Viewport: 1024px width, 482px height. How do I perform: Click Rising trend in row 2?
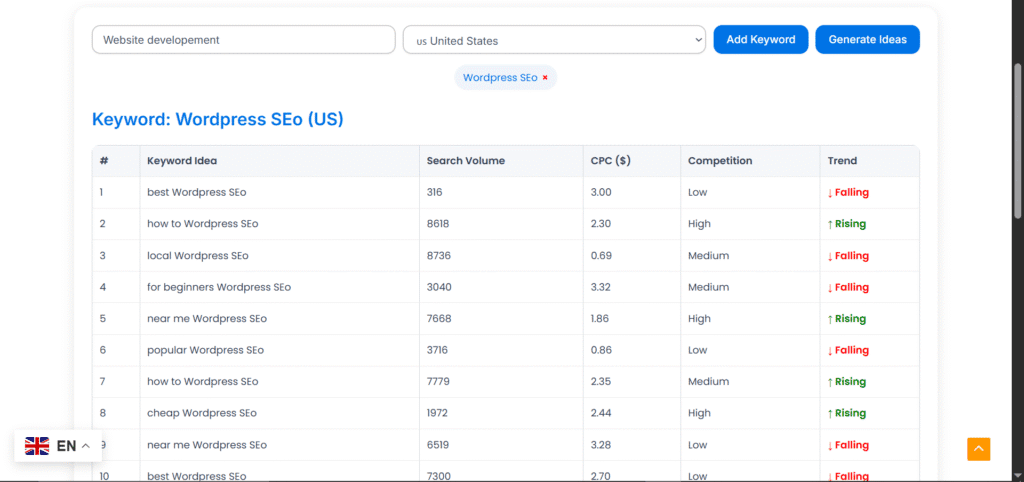[846, 224]
